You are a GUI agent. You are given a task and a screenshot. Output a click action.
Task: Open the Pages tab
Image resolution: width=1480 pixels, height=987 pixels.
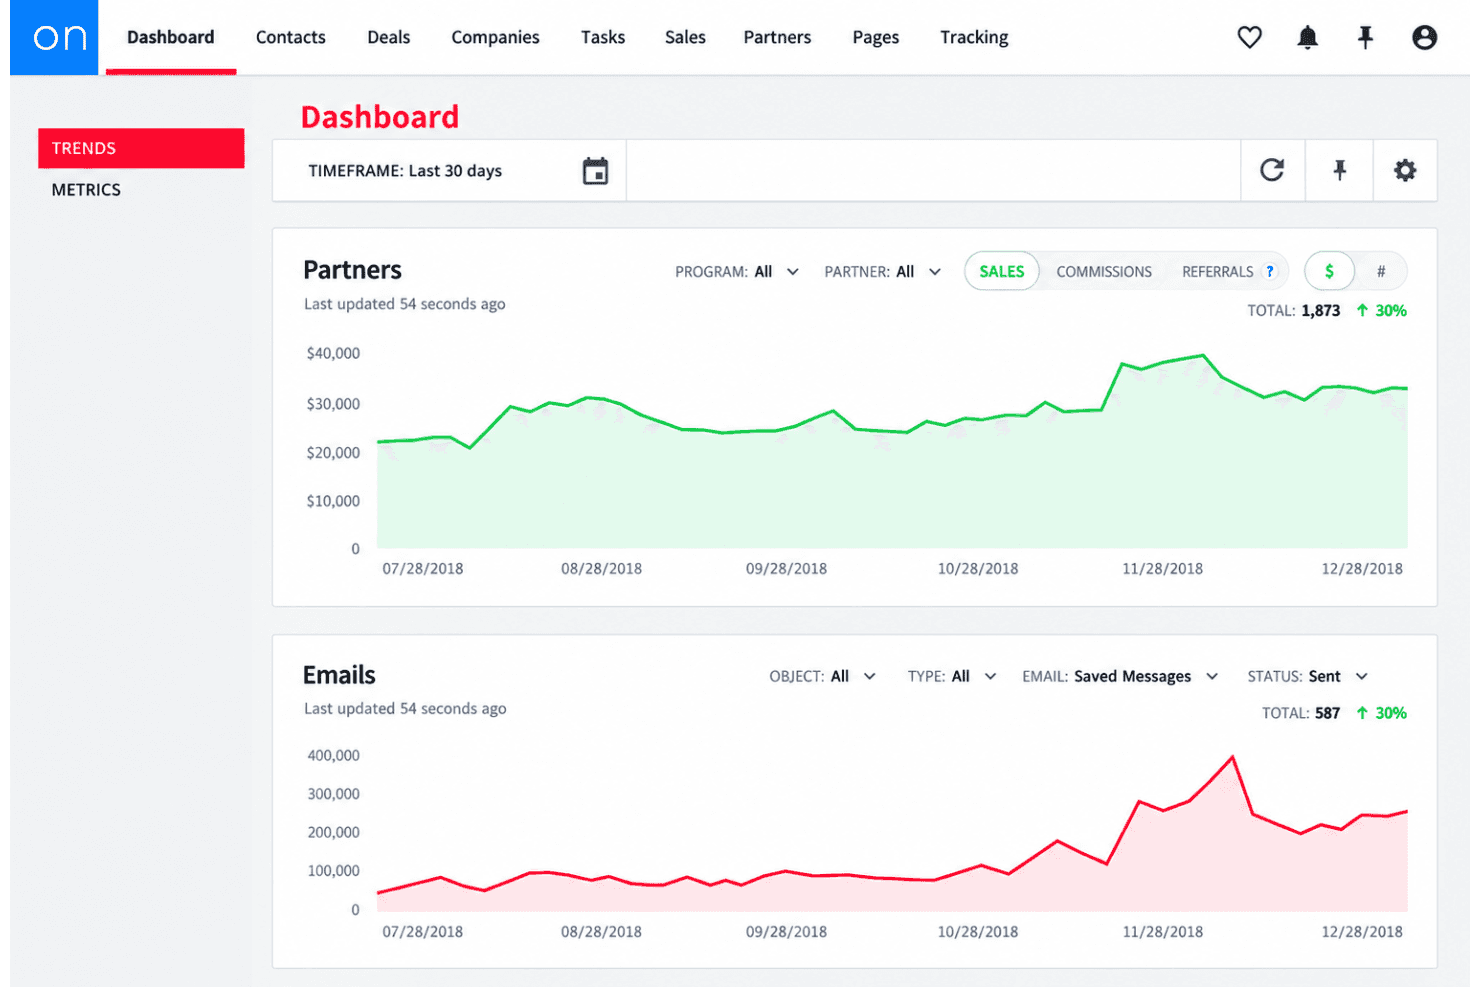tap(876, 37)
